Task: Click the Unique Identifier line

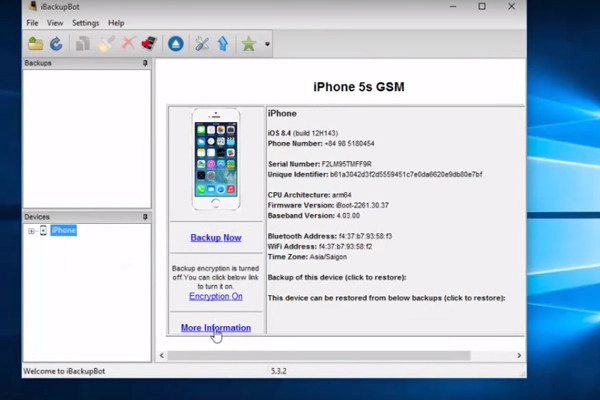Action: [375, 175]
